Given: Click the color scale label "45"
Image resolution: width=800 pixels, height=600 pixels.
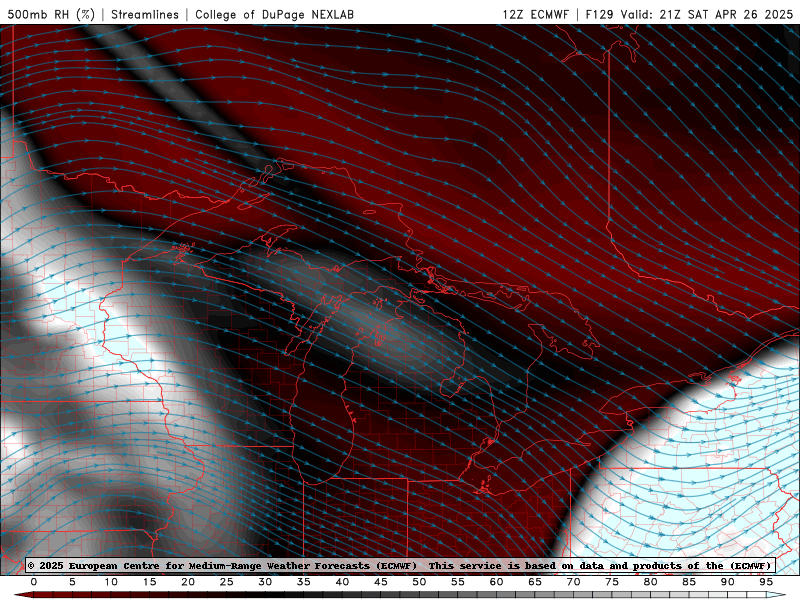Looking at the screenshot, I should [x=381, y=582].
